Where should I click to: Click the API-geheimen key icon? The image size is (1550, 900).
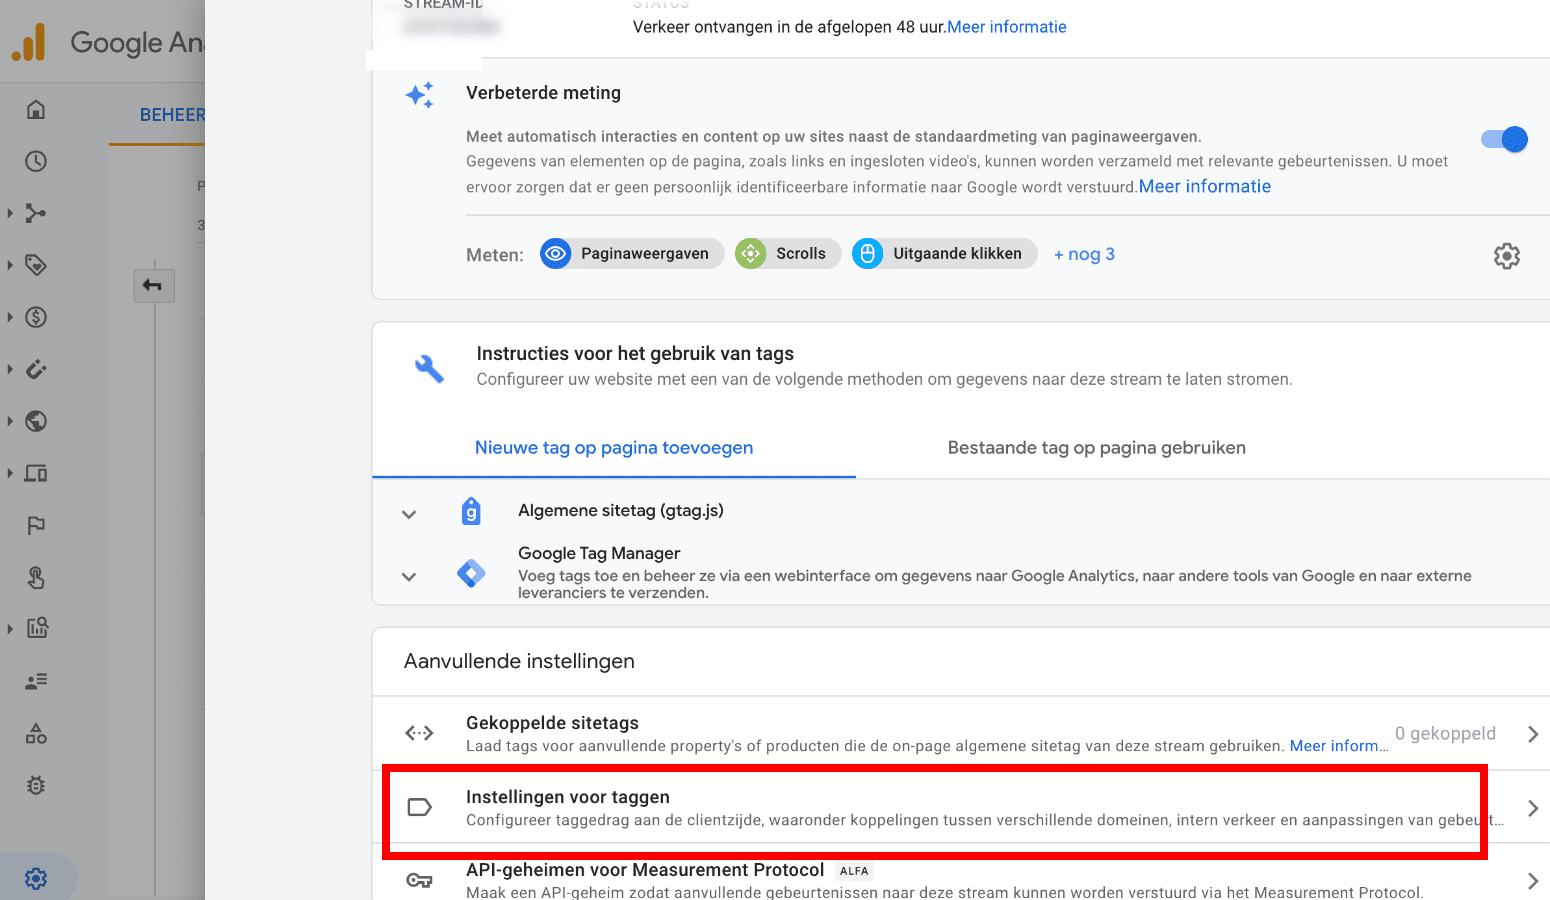coord(419,880)
